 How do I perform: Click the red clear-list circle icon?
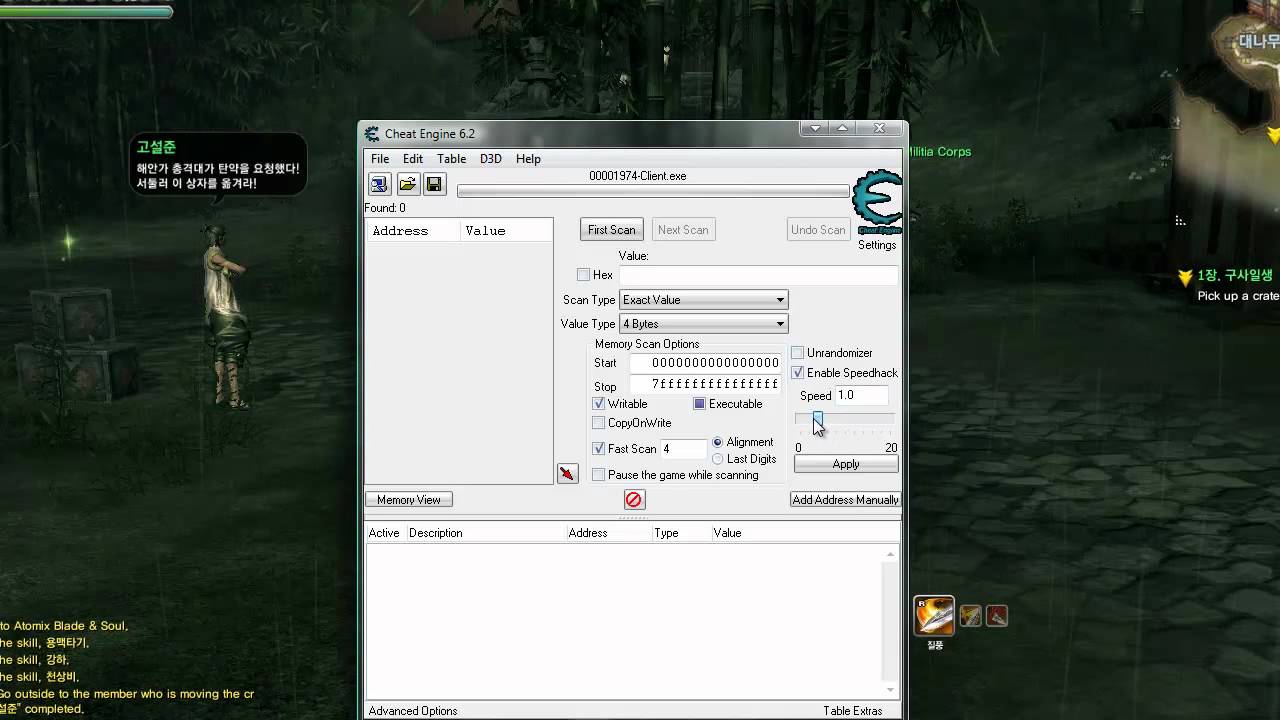pyautogui.click(x=634, y=499)
